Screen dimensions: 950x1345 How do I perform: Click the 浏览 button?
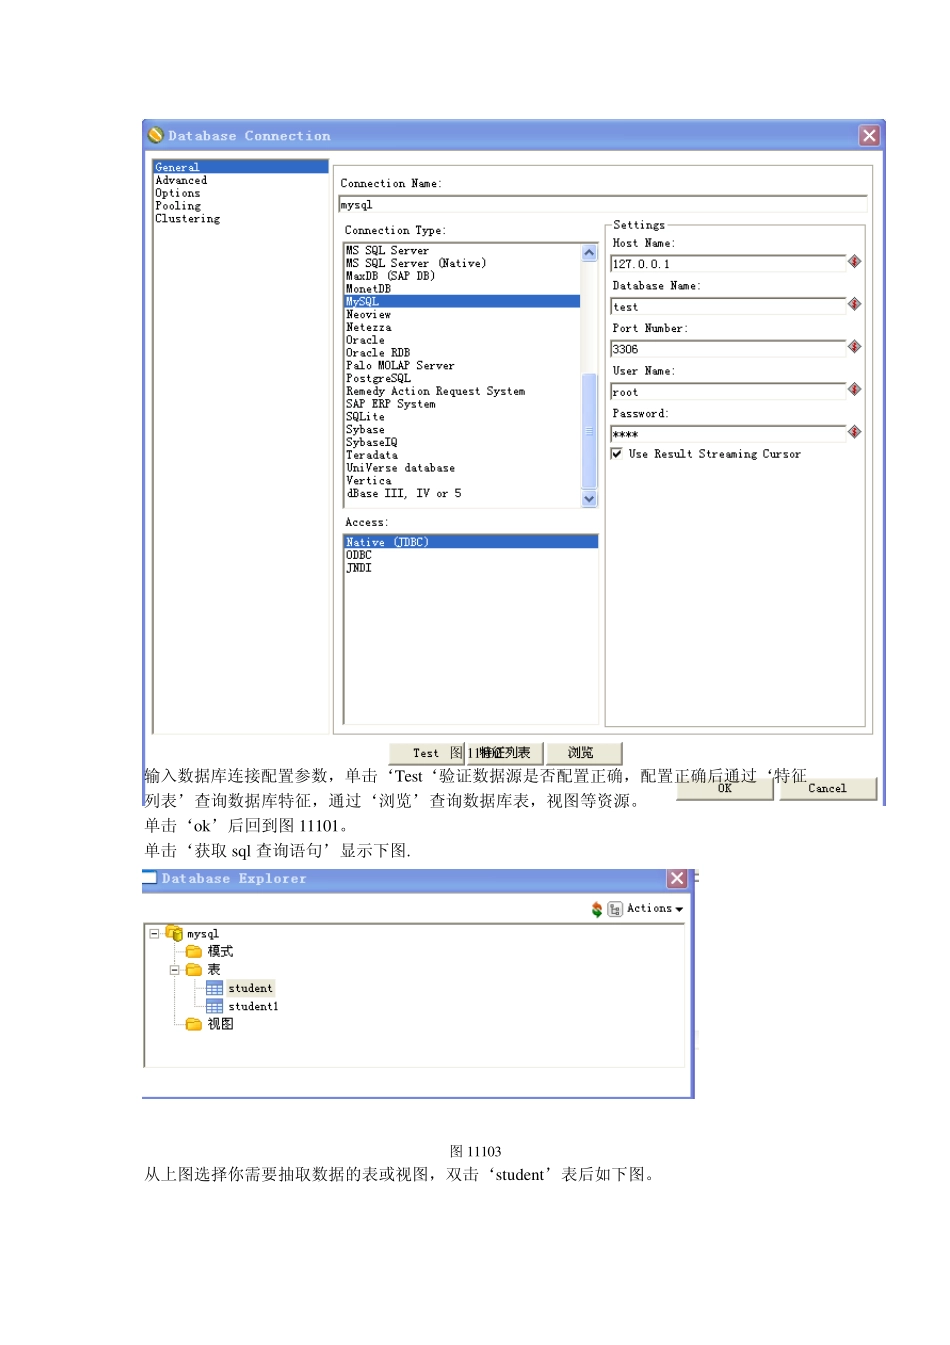point(584,753)
